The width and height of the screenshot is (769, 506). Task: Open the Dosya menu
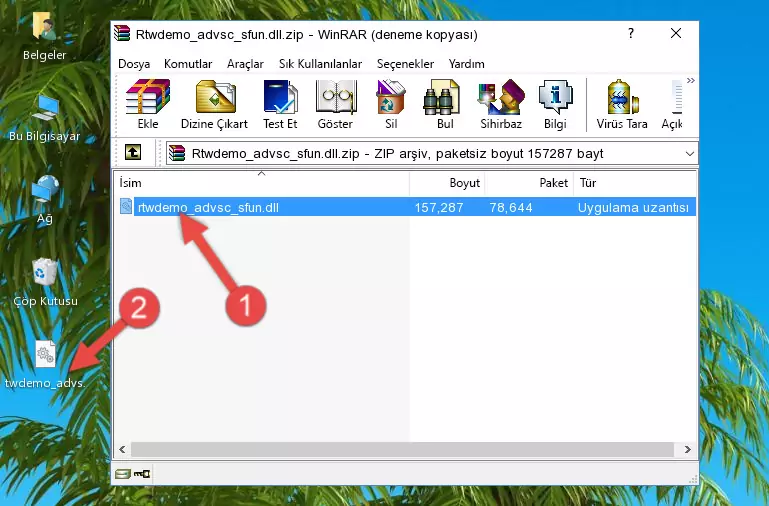(134, 64)
